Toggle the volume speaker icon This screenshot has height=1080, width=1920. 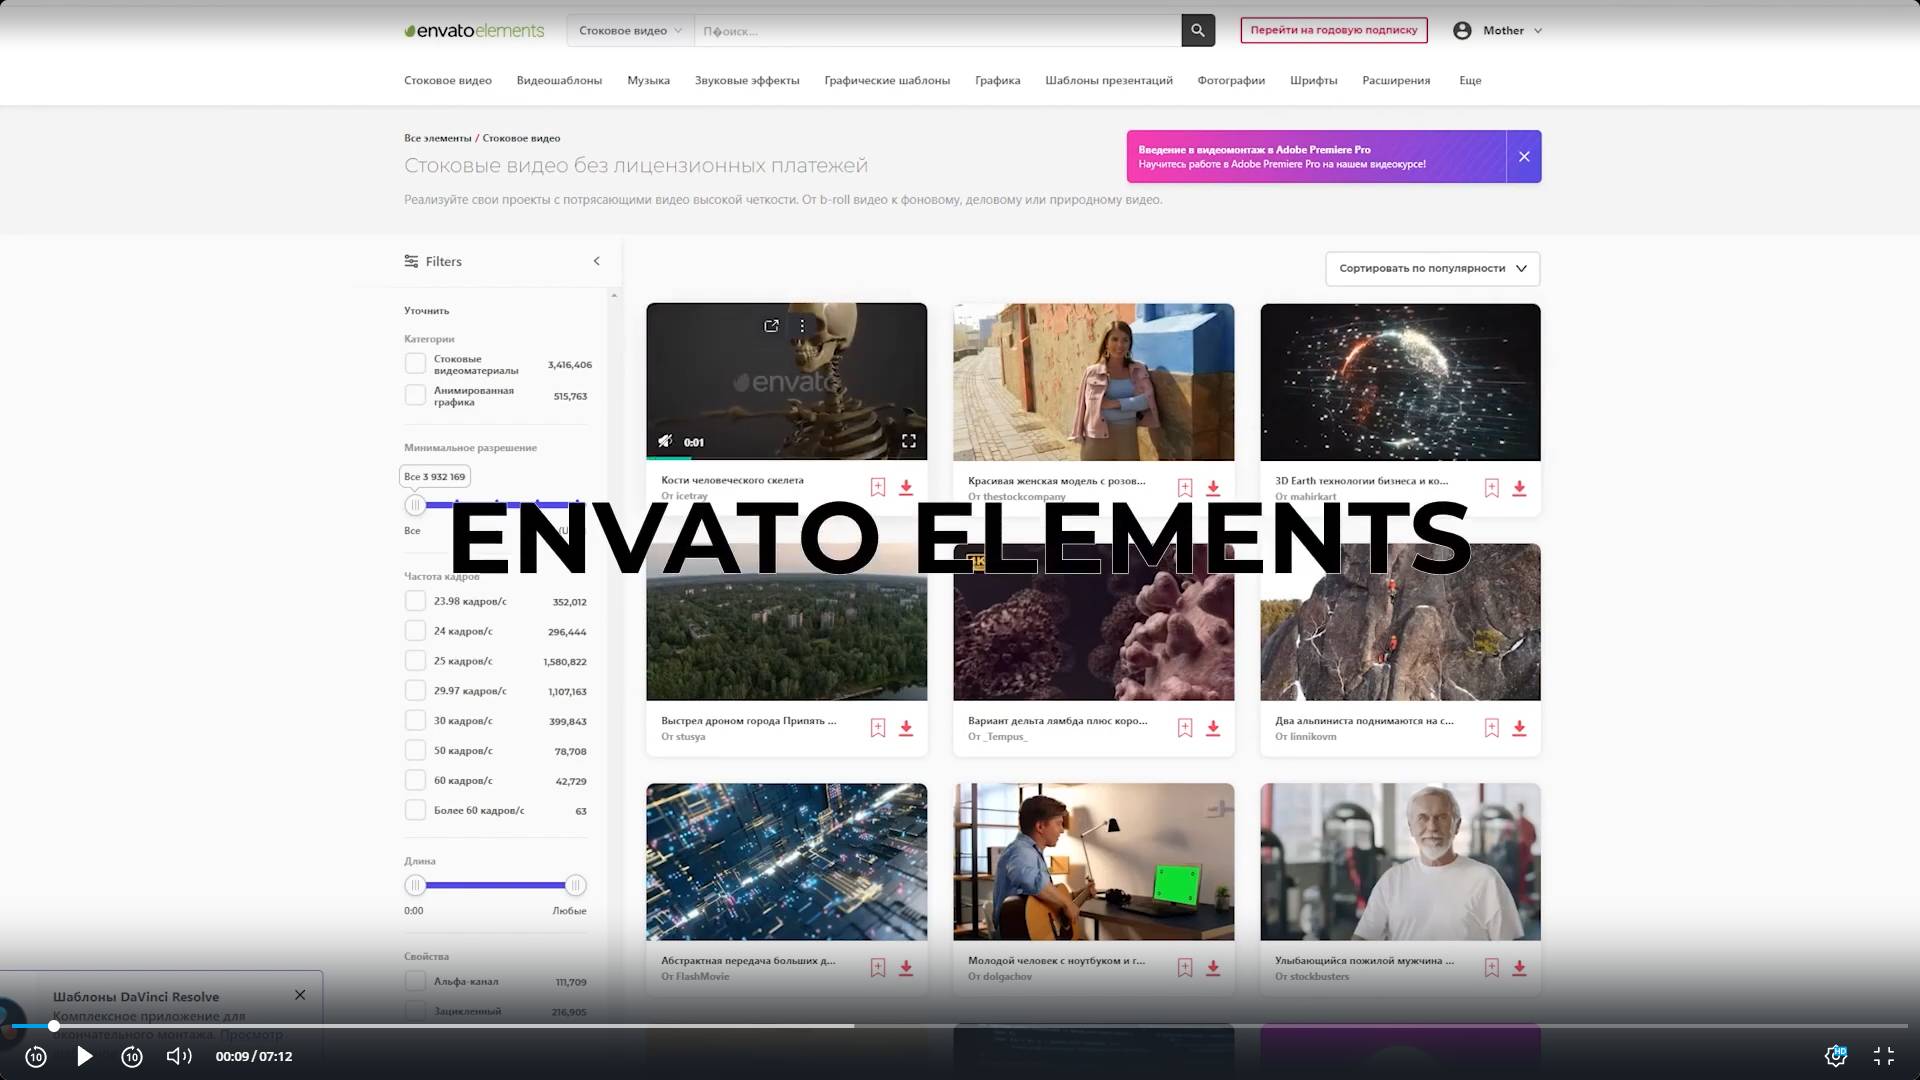tap(178, 1056)
